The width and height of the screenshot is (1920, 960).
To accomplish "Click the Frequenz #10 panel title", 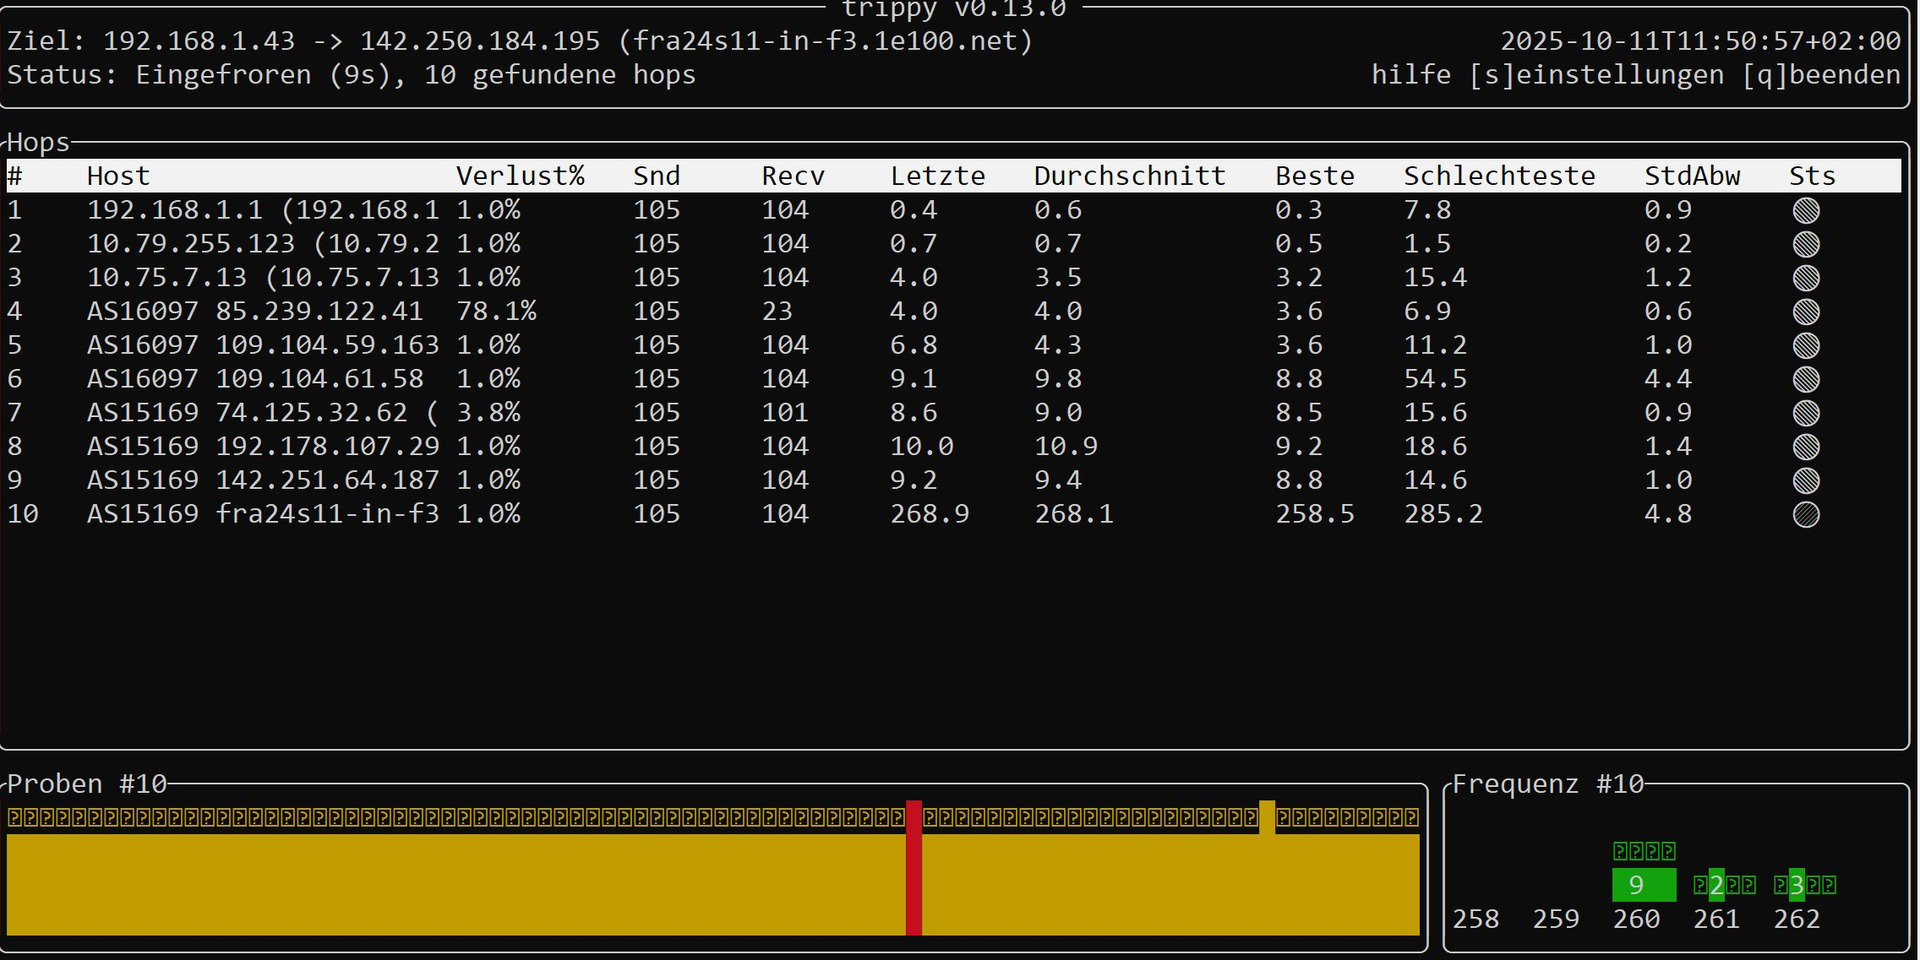I will tap(1548, 784).
